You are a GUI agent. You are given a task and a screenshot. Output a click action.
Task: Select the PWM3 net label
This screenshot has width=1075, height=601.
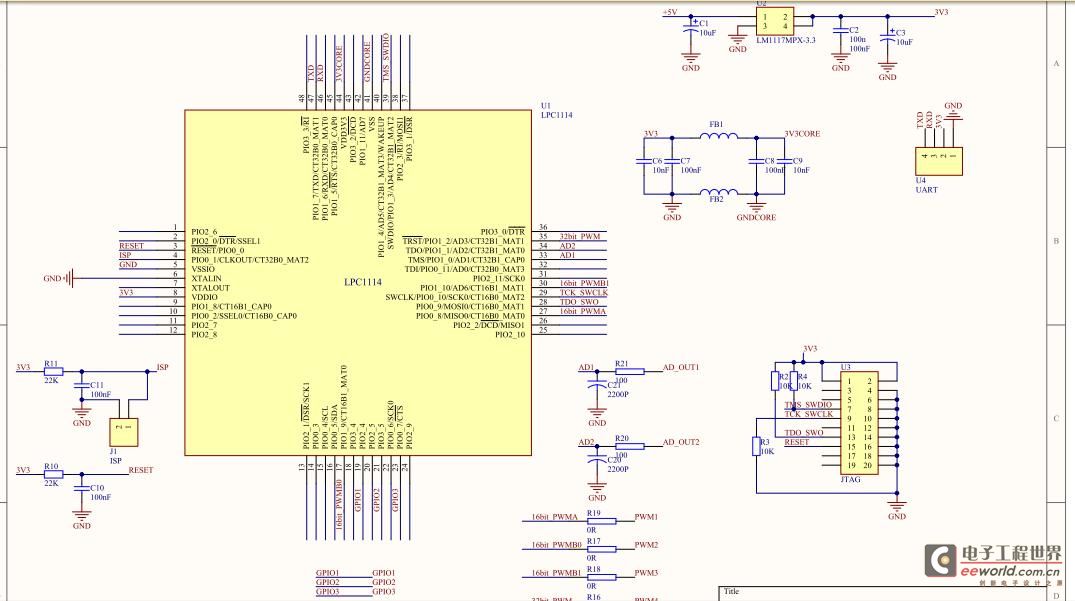pyautogui.click(x=646, y=573)
